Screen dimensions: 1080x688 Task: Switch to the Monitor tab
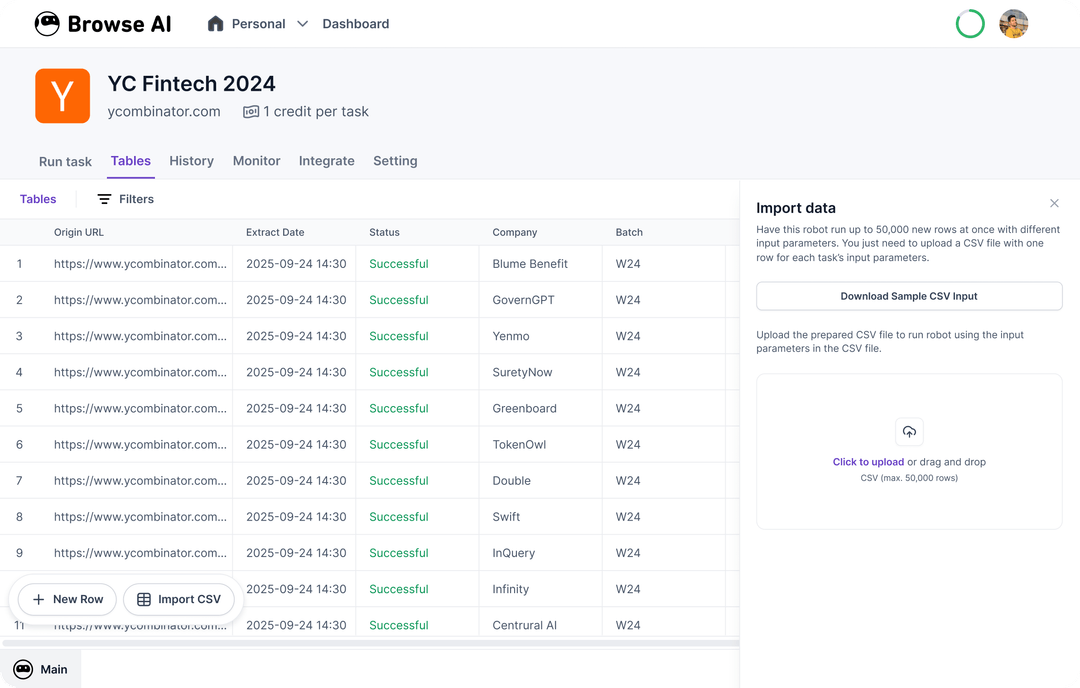pyautogui.click(x=256, y=160)
